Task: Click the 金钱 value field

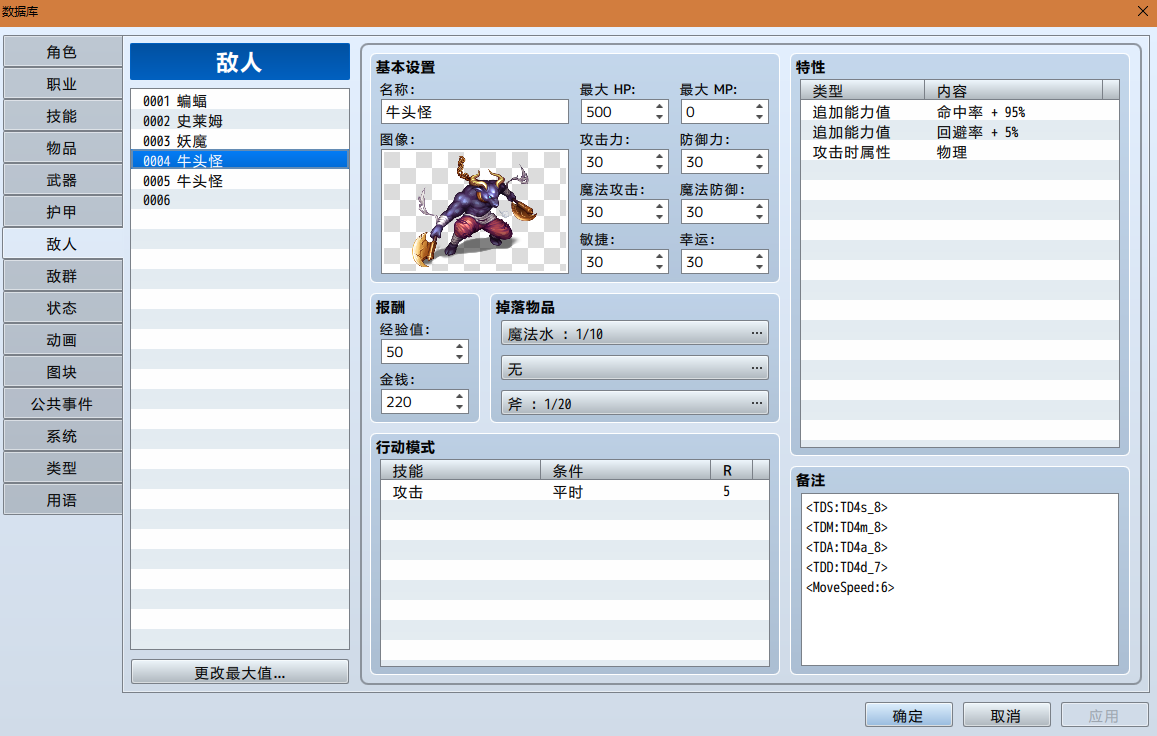Action: [416, 402]
